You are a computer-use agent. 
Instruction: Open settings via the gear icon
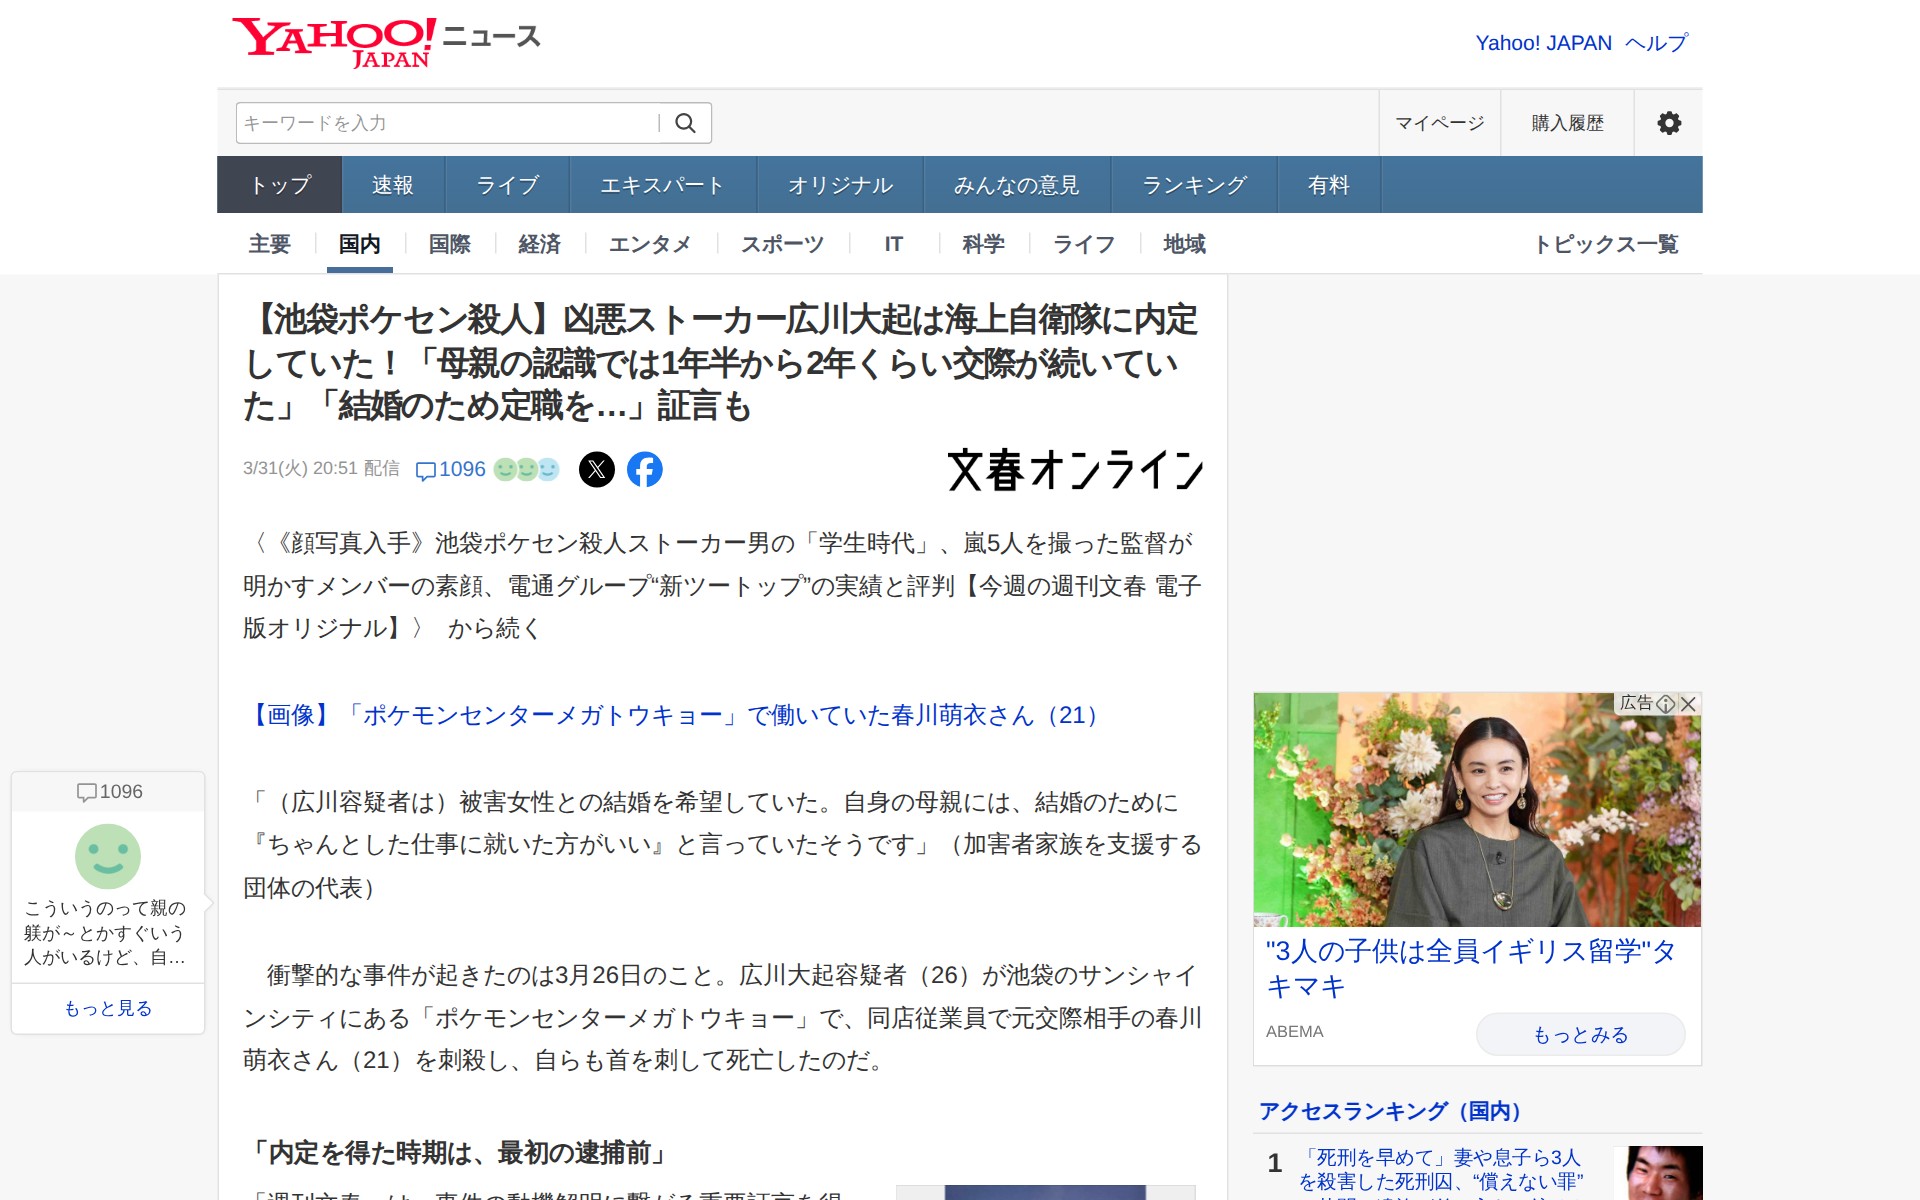click(1668, 123)
